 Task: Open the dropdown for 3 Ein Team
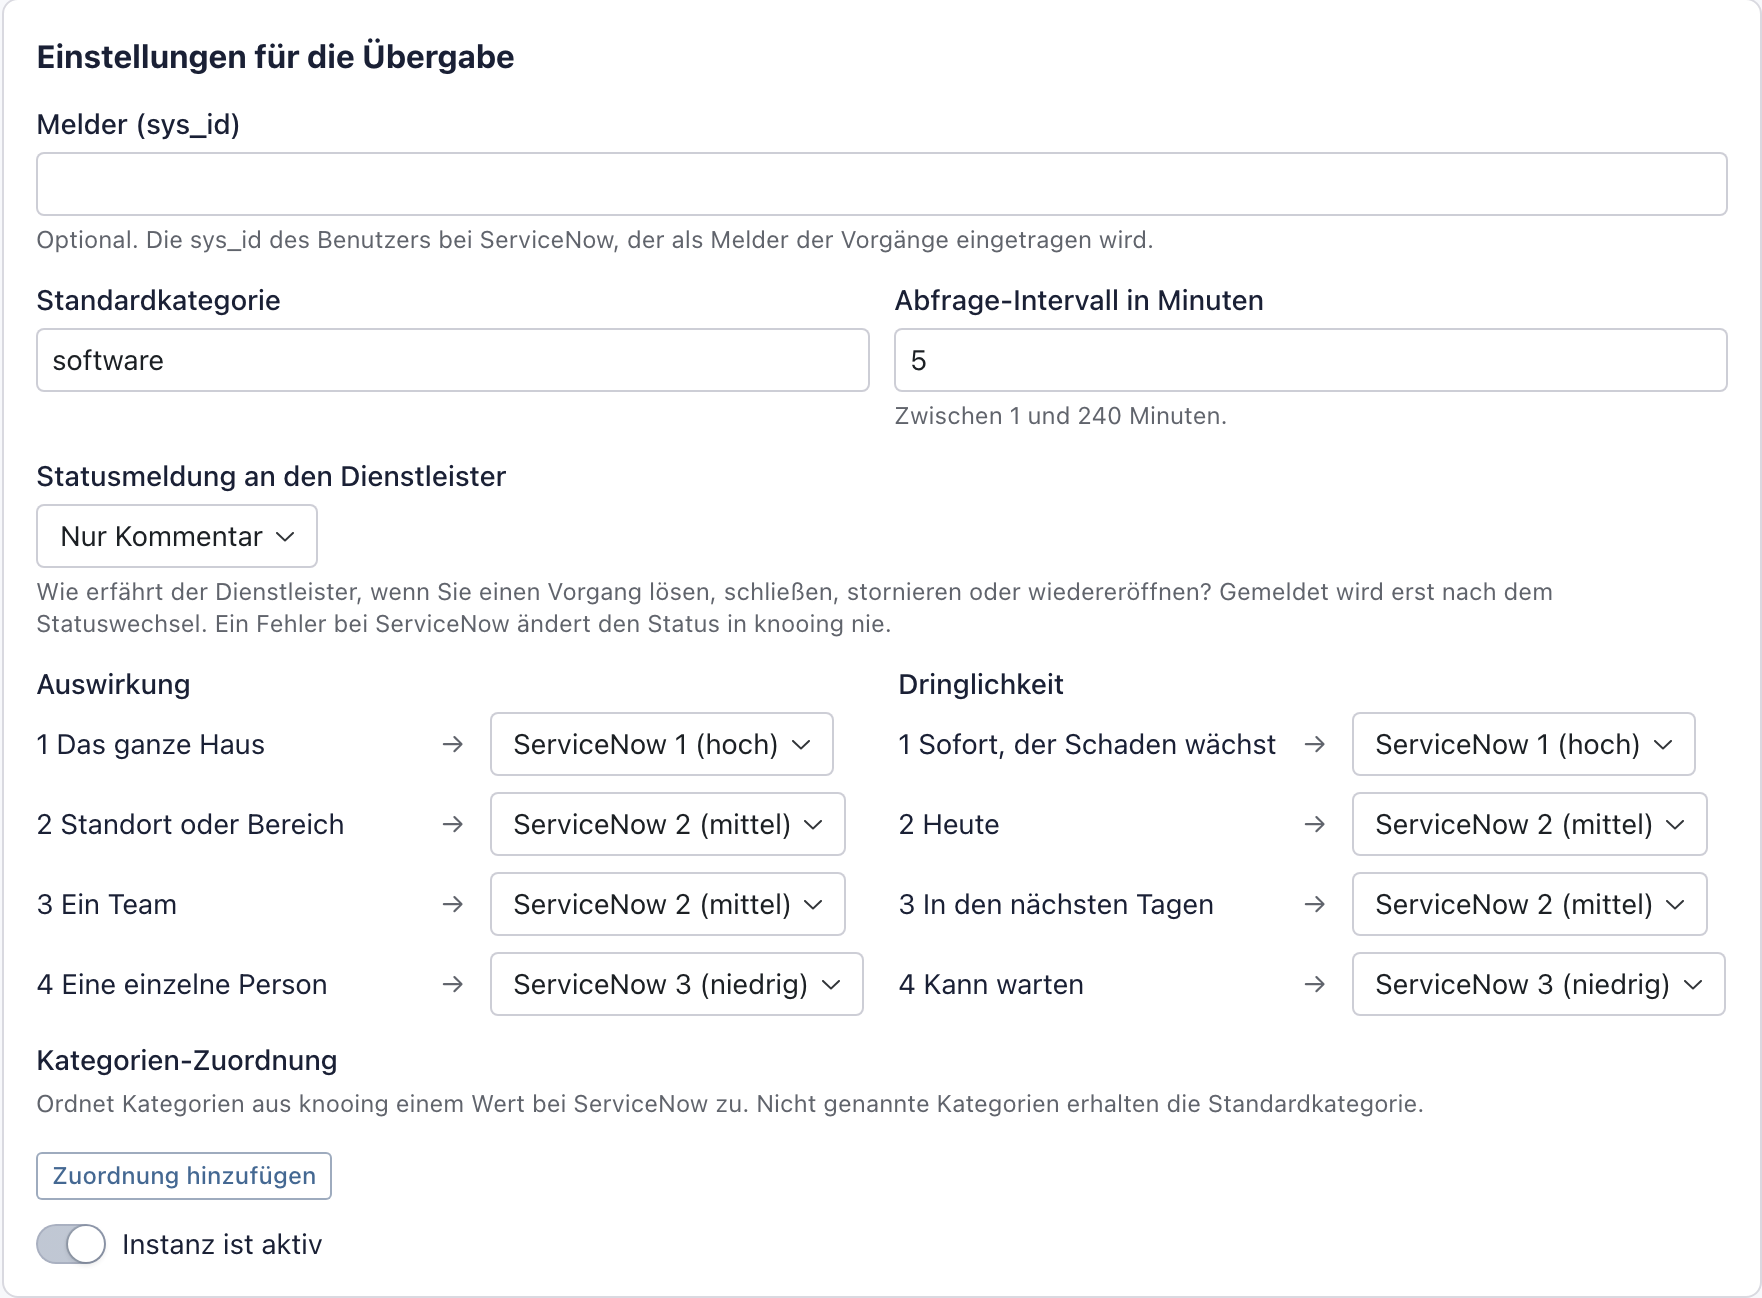[x=667, y=904]
